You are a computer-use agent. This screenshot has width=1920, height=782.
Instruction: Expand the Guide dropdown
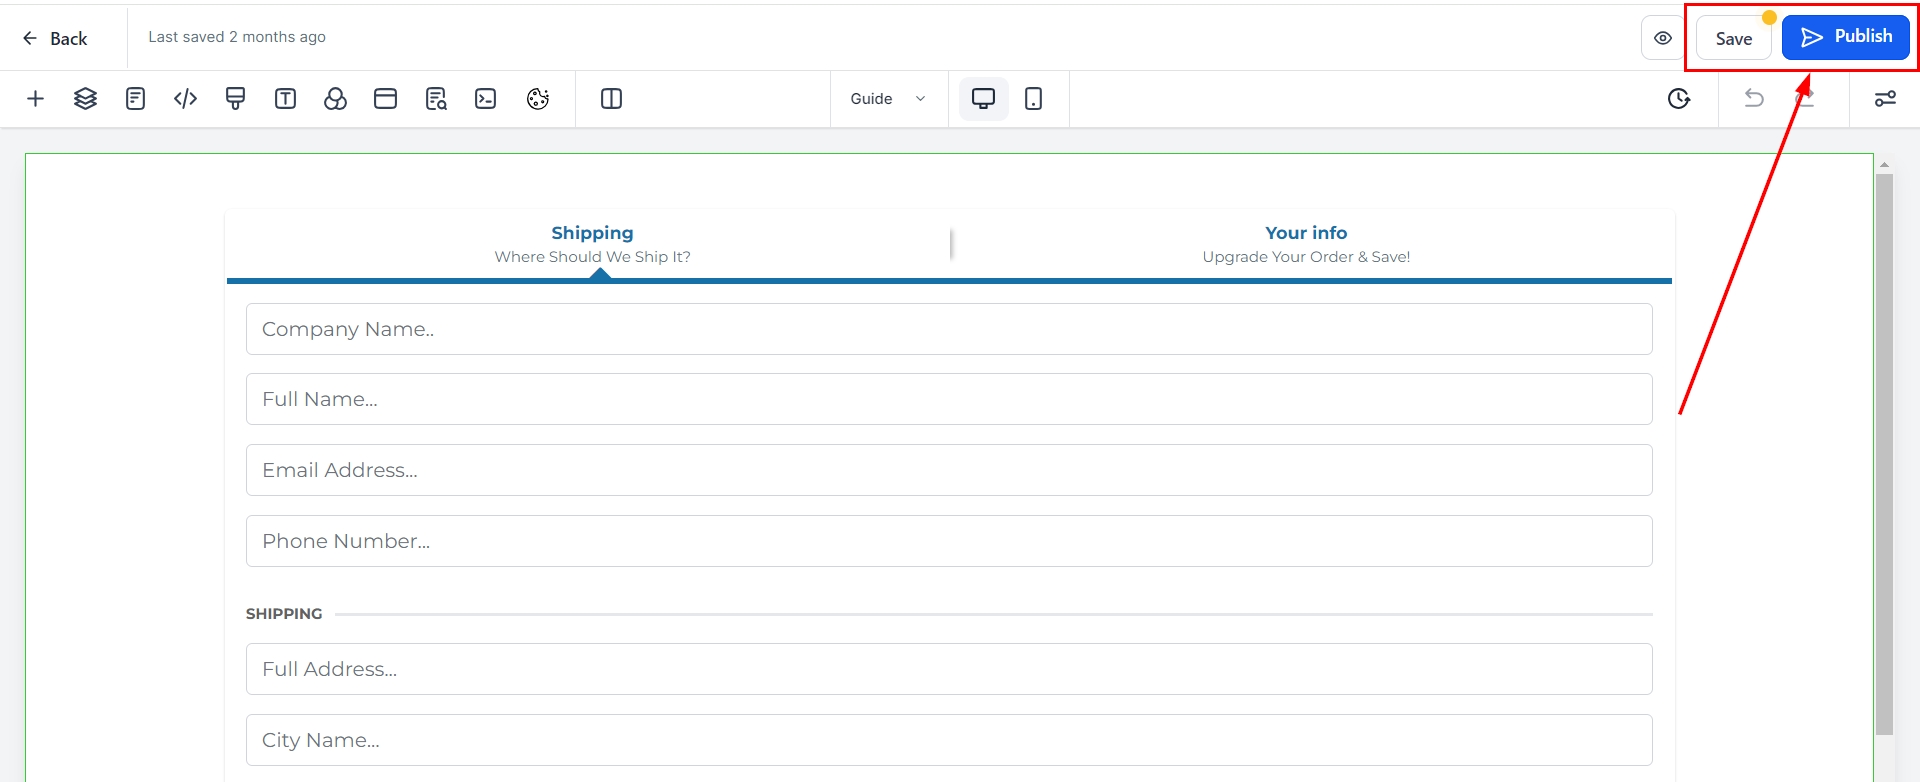(x=888, y=99)
